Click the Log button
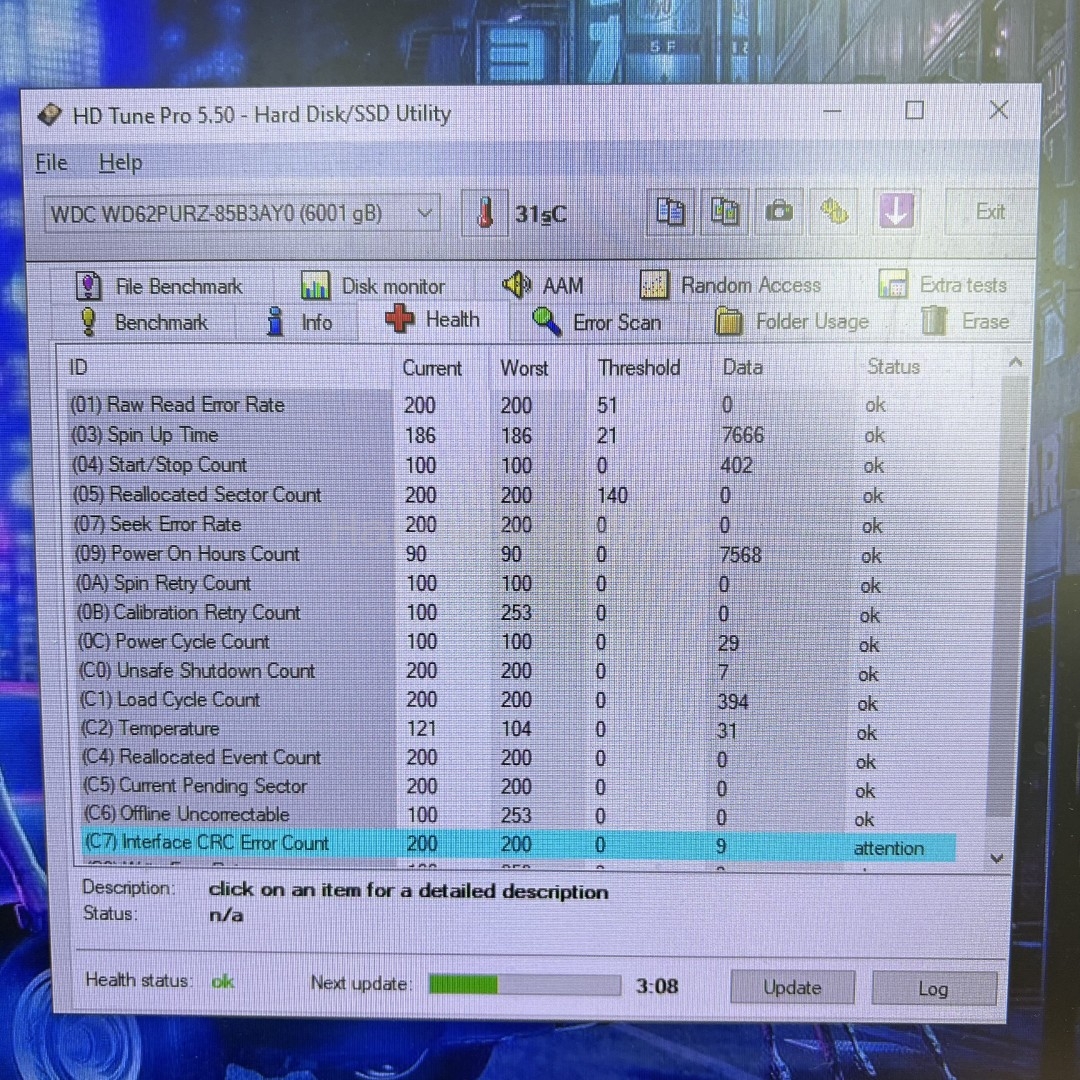Viewport: 1080px width, 1080px height. [933, 989]
